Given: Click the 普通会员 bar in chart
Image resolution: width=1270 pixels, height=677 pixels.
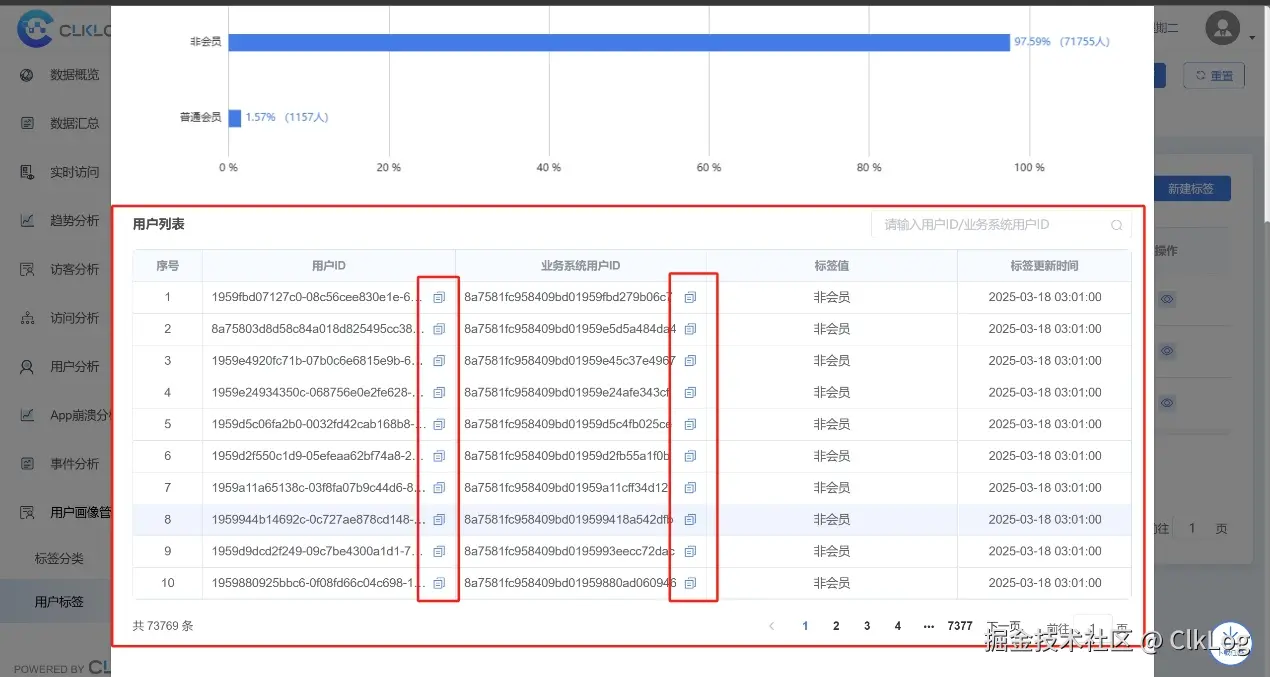Looking at the screenshot, I should (x=235, y=117).
